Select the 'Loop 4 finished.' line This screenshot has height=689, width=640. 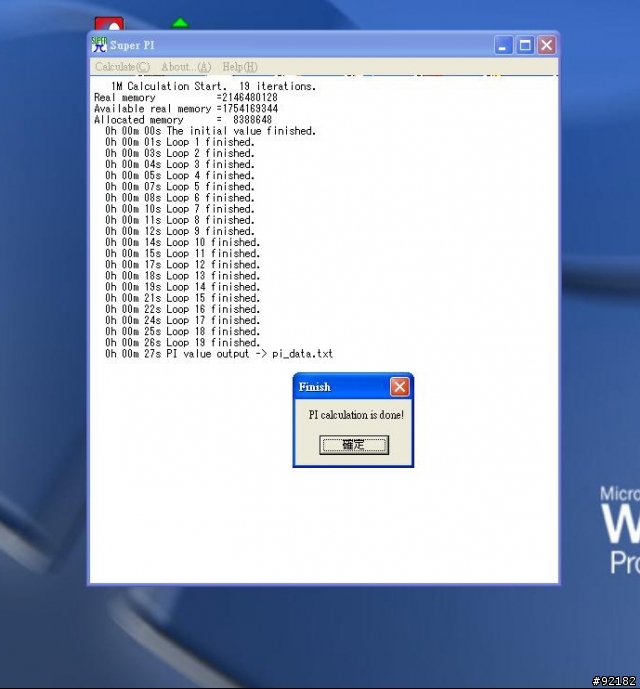click(180, 175)
